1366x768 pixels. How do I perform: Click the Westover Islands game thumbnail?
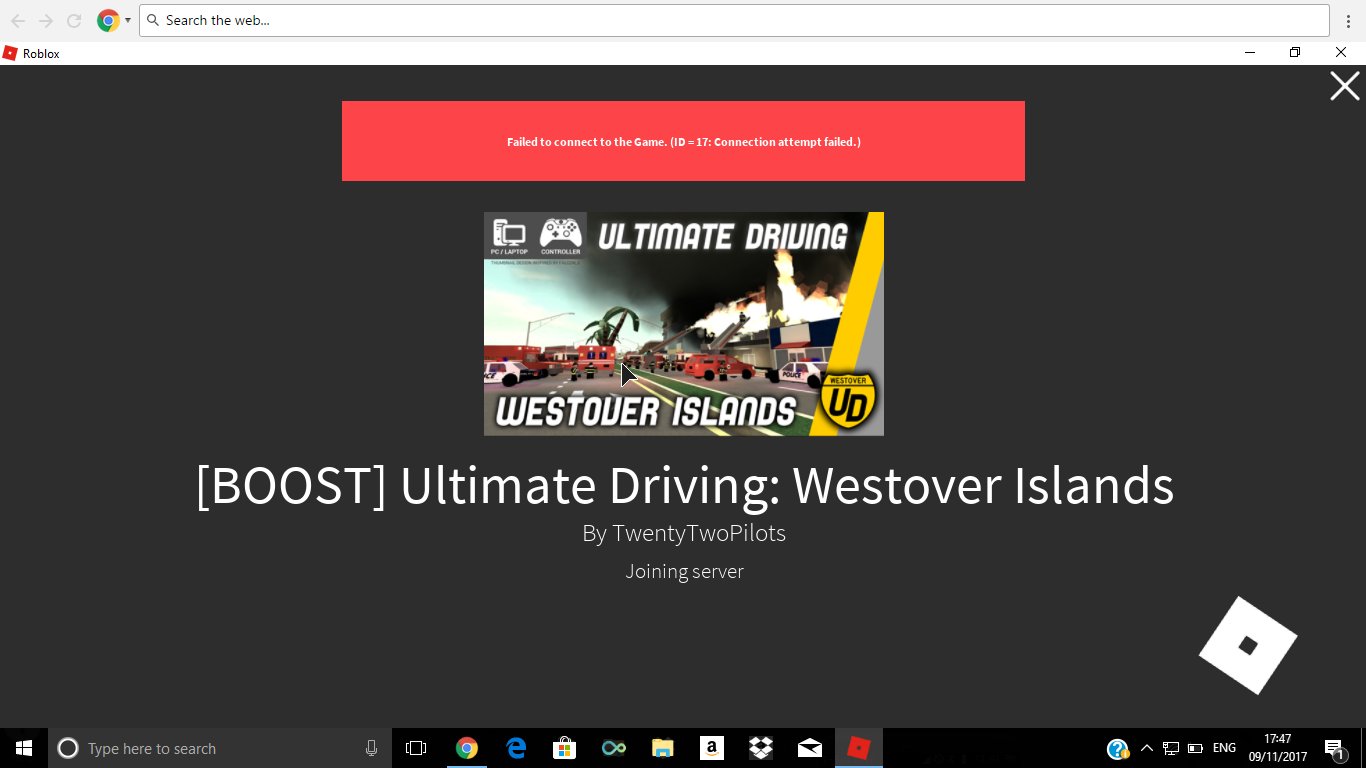click(x=684, y=324)
